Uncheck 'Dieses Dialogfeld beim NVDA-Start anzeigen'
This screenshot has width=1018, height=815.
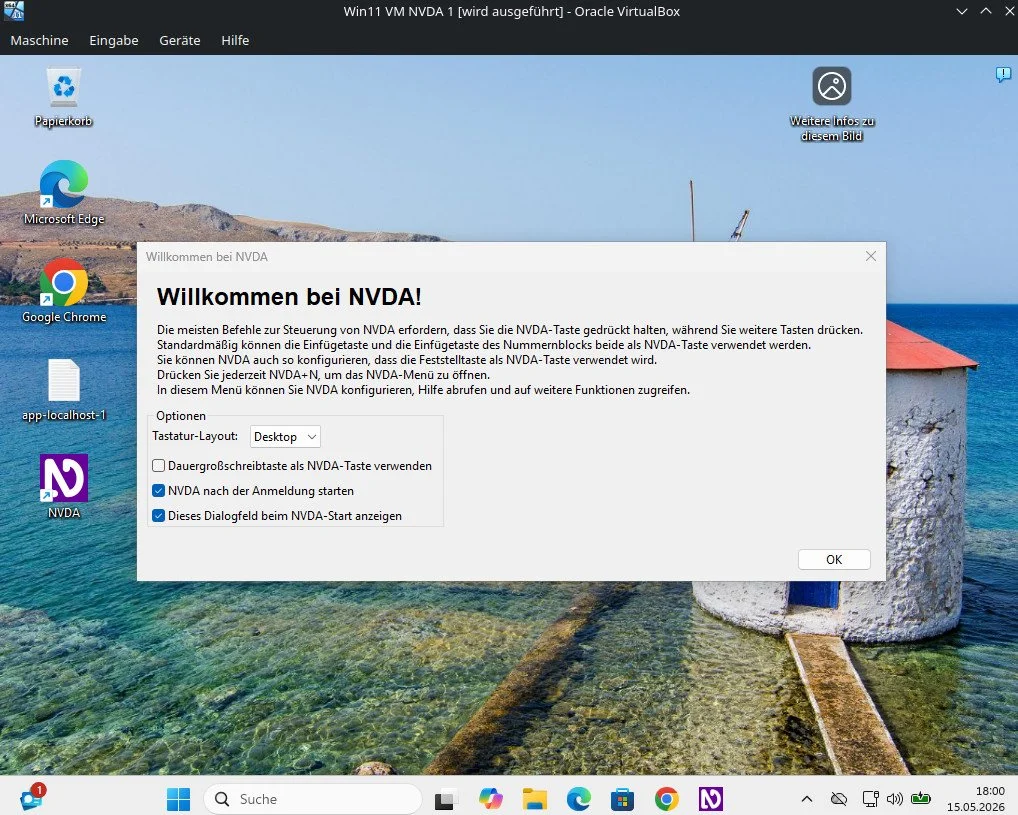coord(158,516)
